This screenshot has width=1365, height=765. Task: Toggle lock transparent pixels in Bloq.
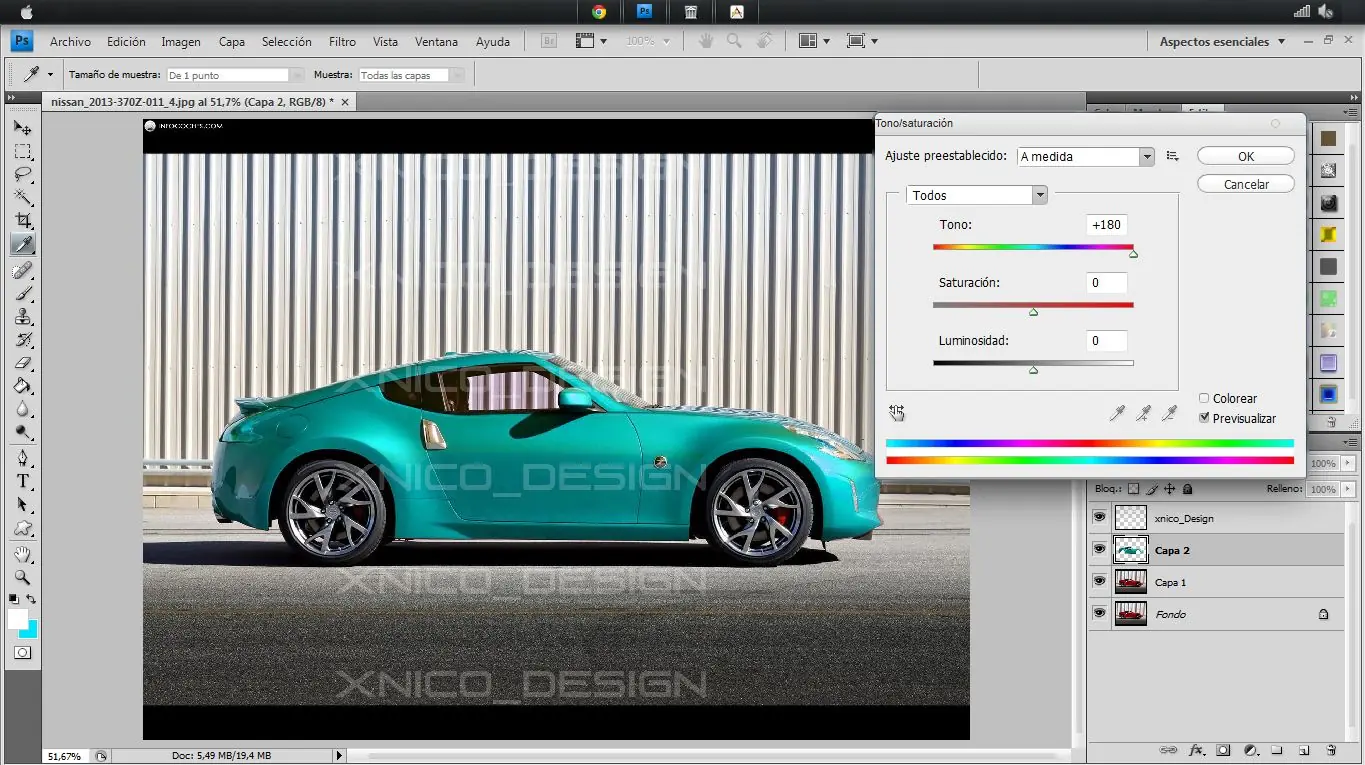coord(1133,489)
